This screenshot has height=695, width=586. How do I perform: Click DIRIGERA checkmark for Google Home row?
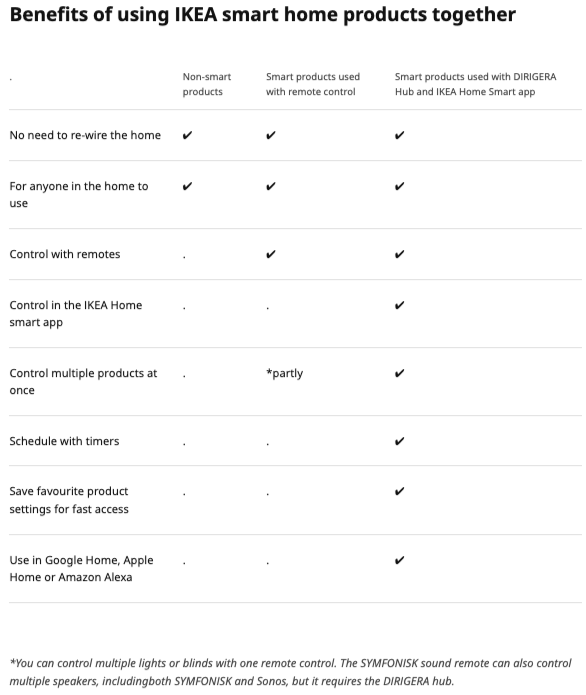pos(399,560)
